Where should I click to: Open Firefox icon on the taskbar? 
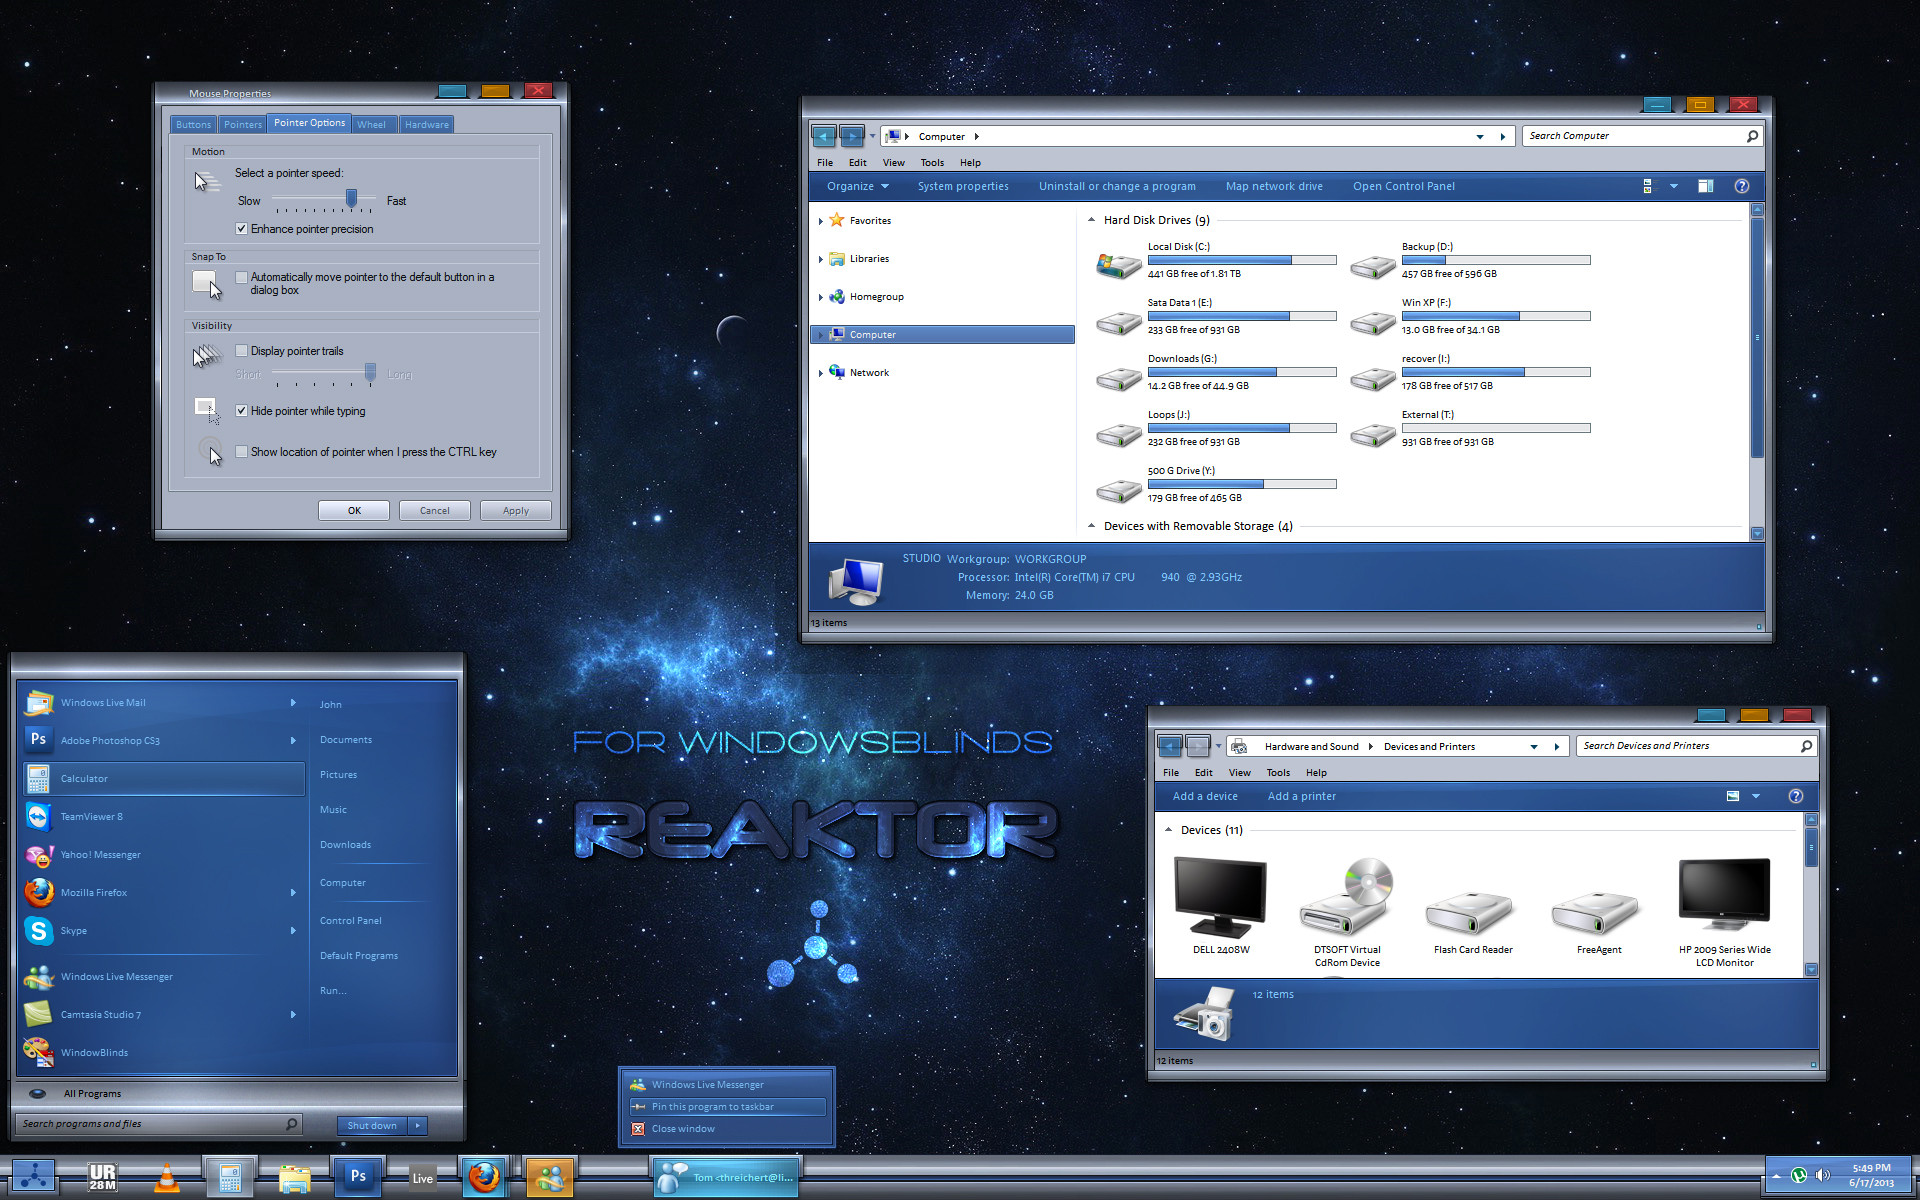[484, 1177]
